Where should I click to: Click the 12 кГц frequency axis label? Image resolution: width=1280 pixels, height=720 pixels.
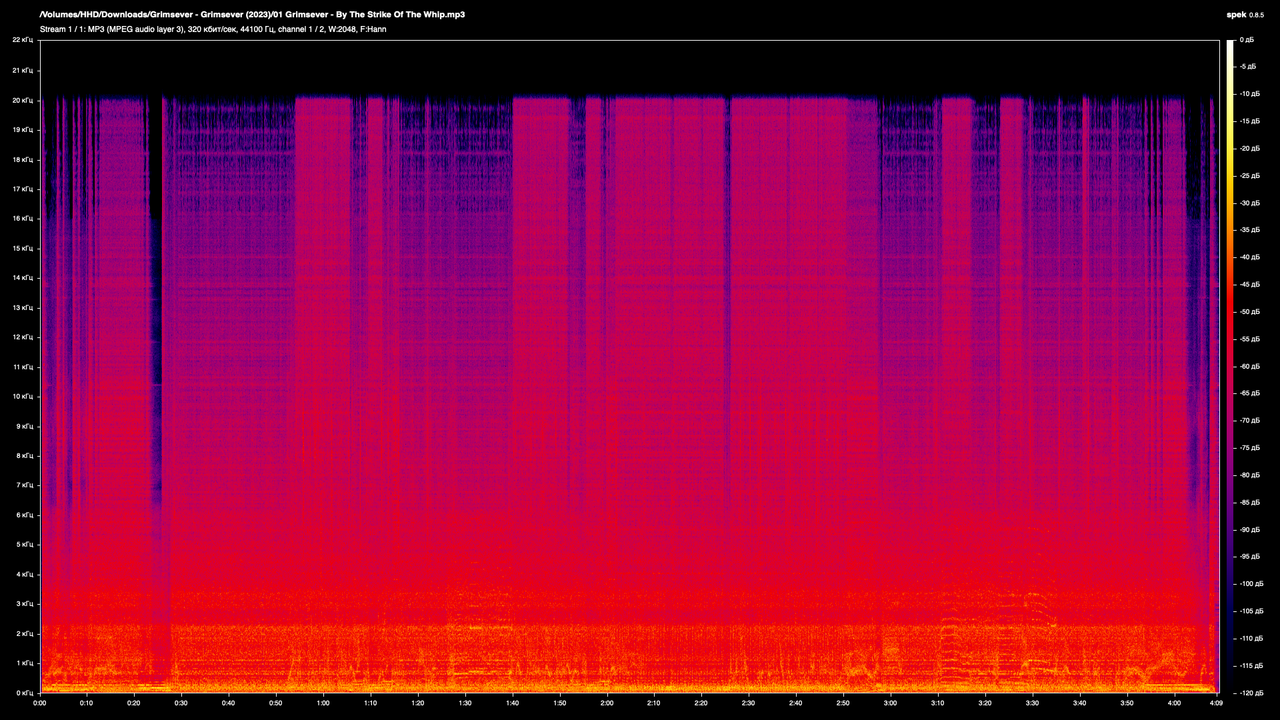click(x=22, y=337)
